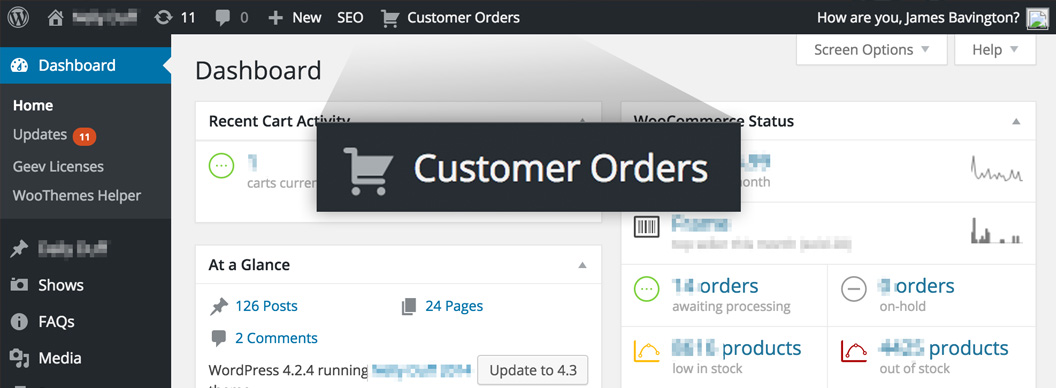1056x388 pixels.
Task: Open products low in stock link
Action: 737,348
